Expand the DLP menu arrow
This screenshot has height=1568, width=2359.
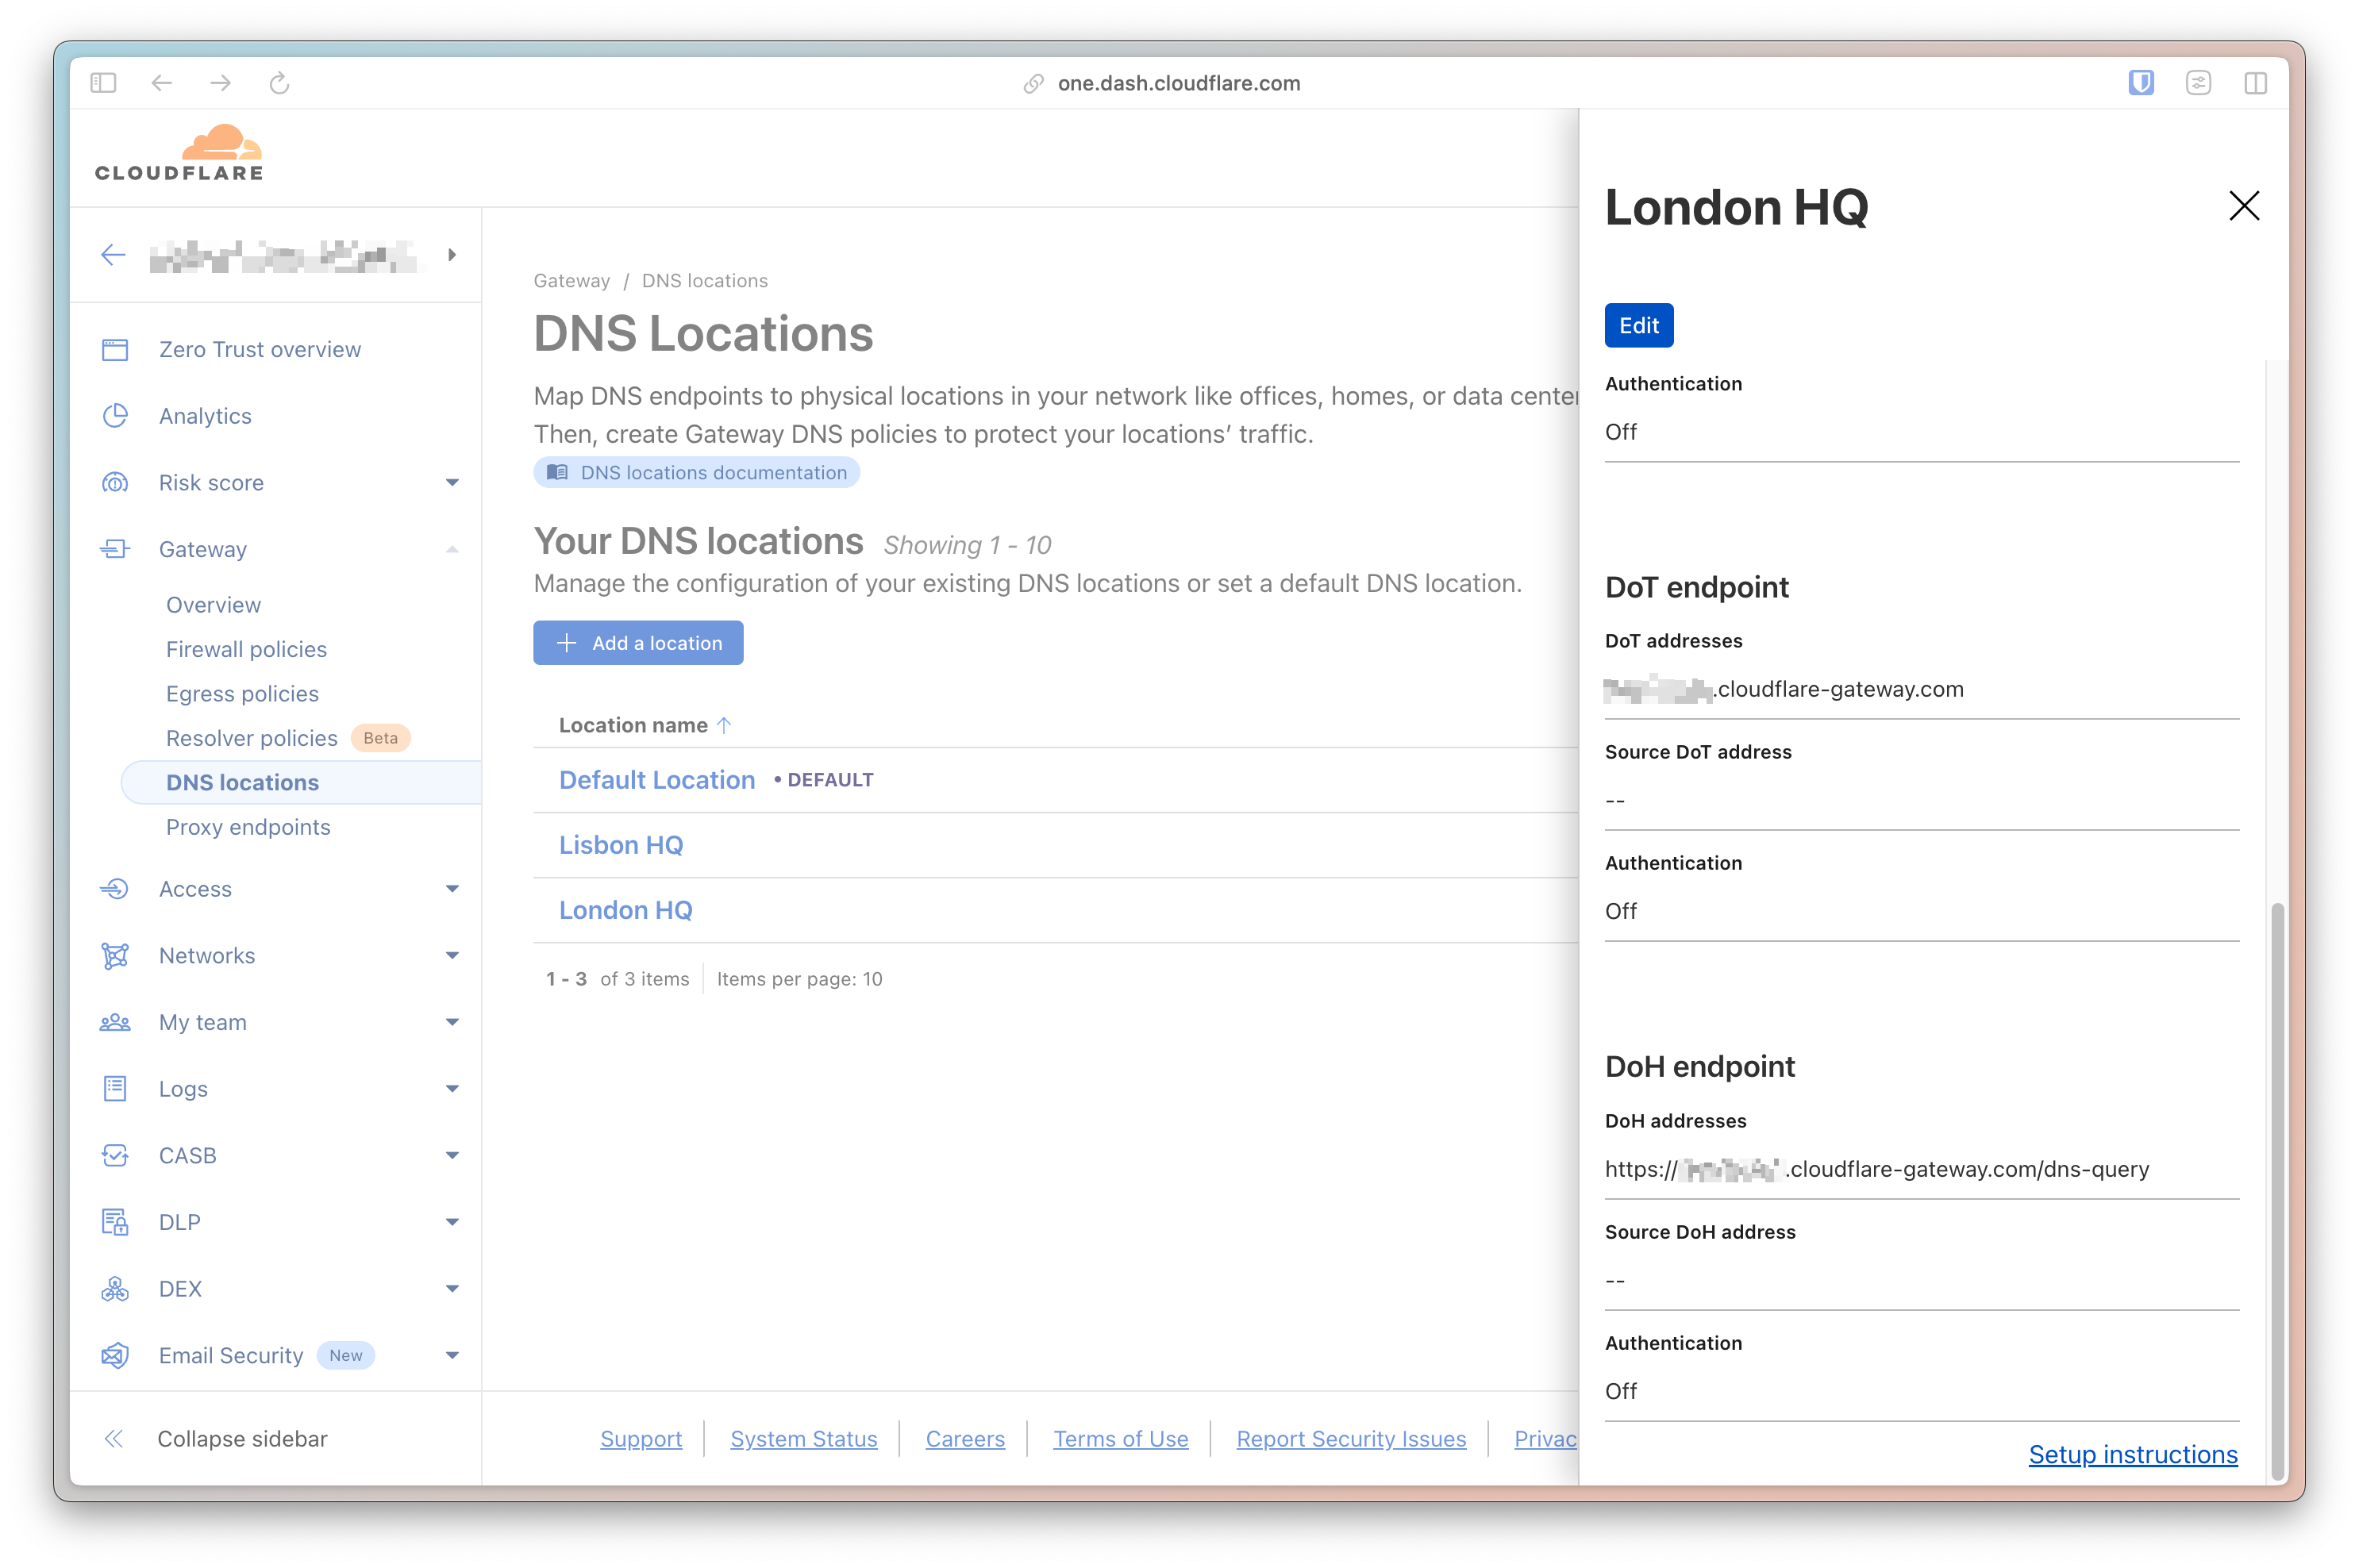pos(452,1222)
